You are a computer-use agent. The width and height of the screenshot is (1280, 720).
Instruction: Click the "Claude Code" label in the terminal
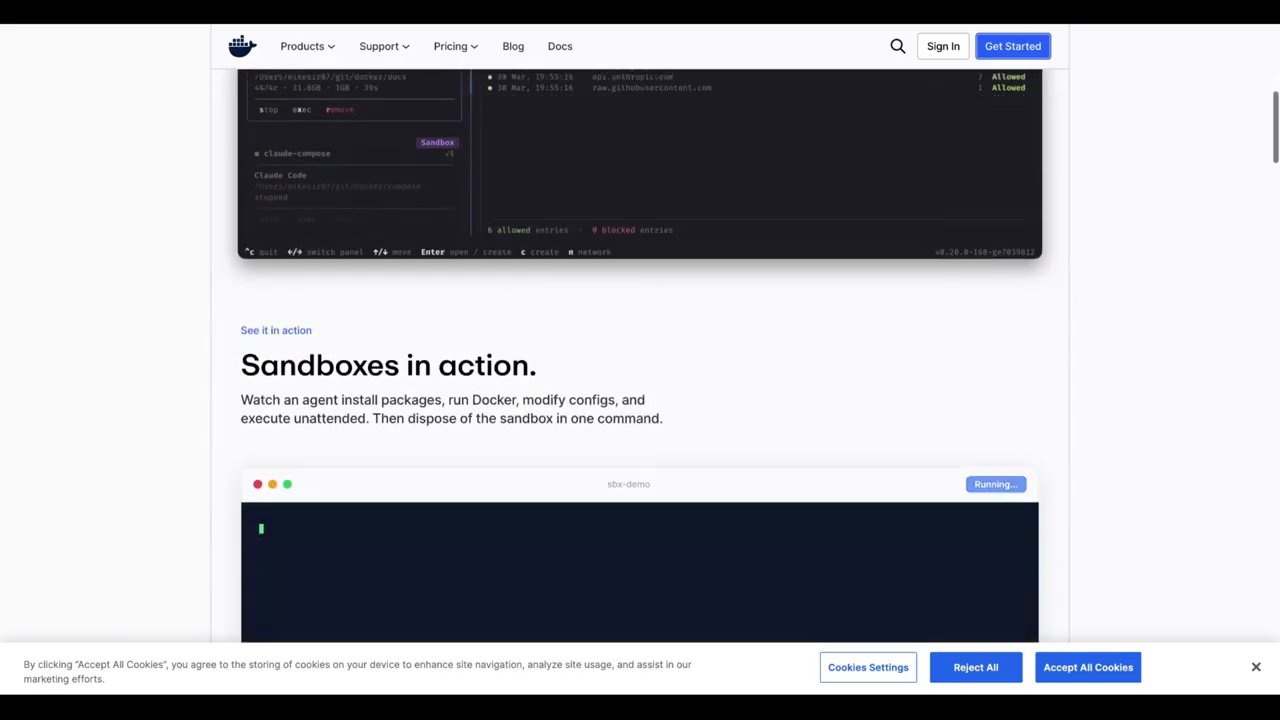280,175
